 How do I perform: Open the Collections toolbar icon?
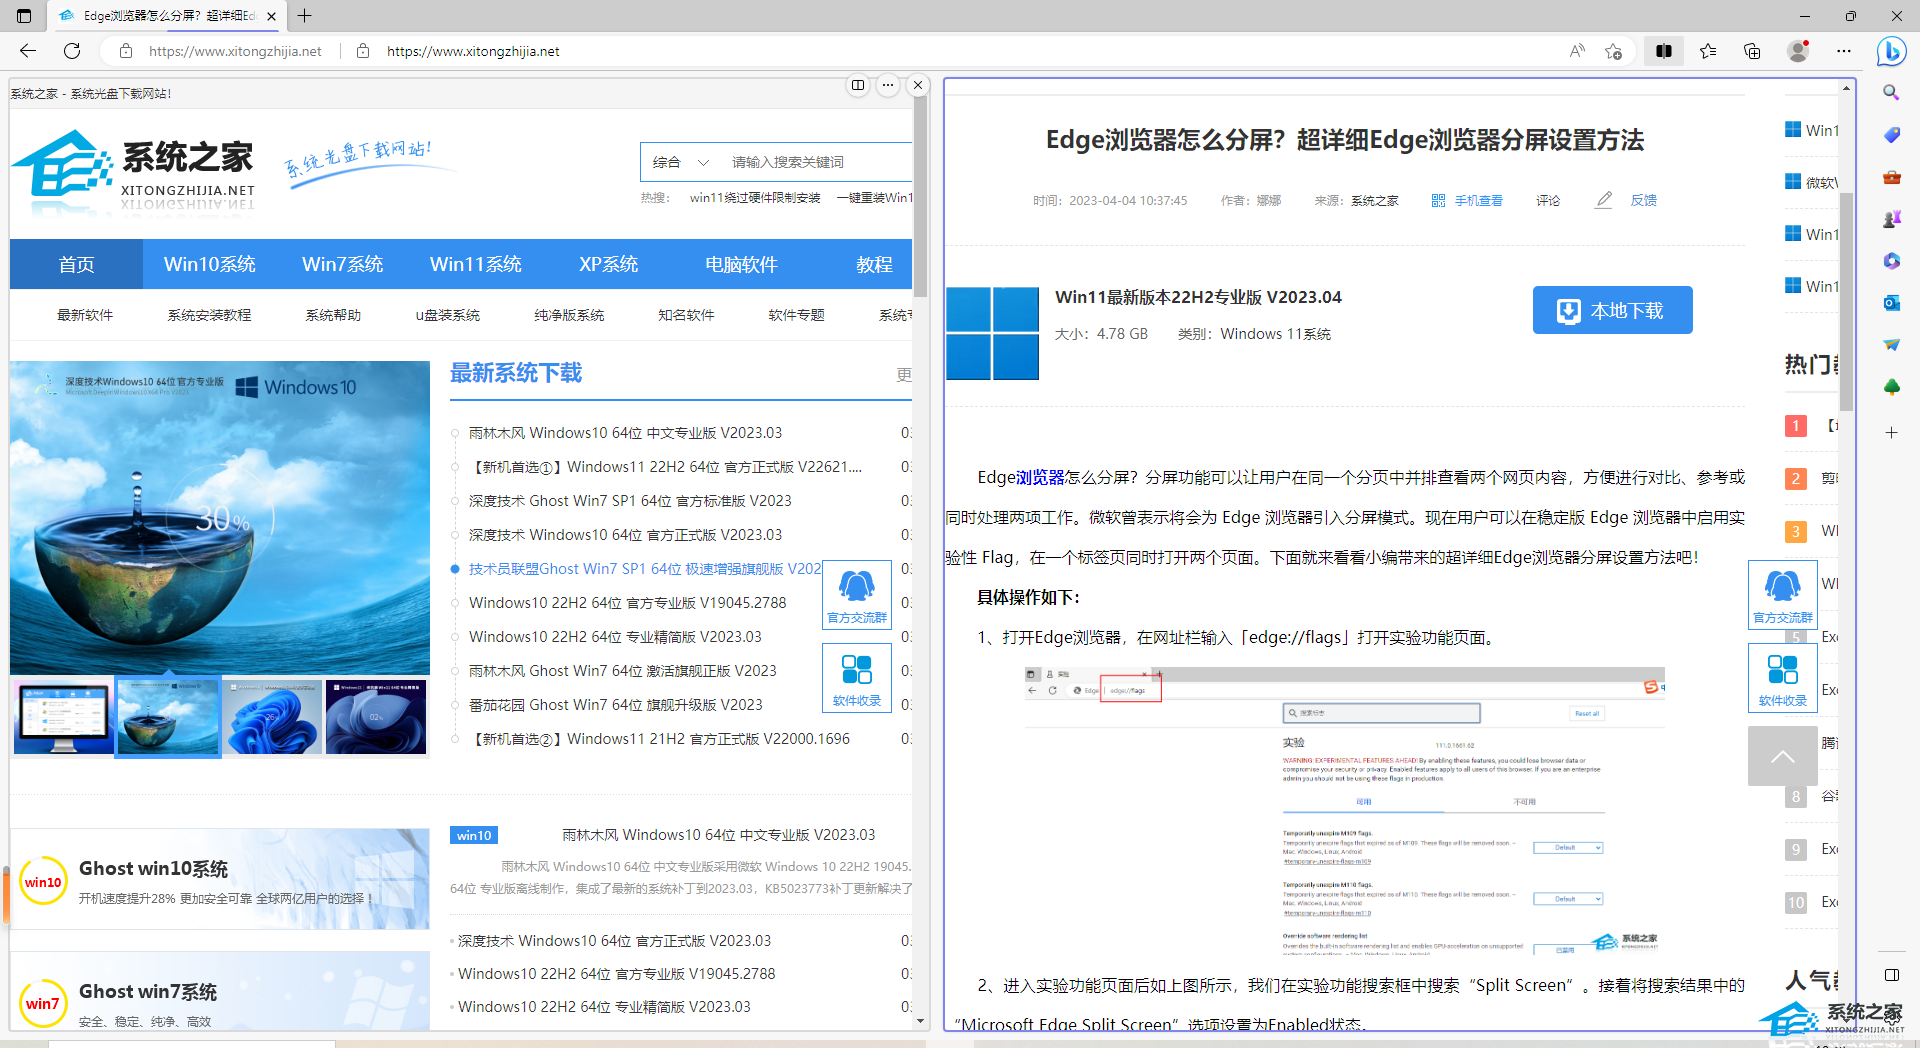[1752, 51]
